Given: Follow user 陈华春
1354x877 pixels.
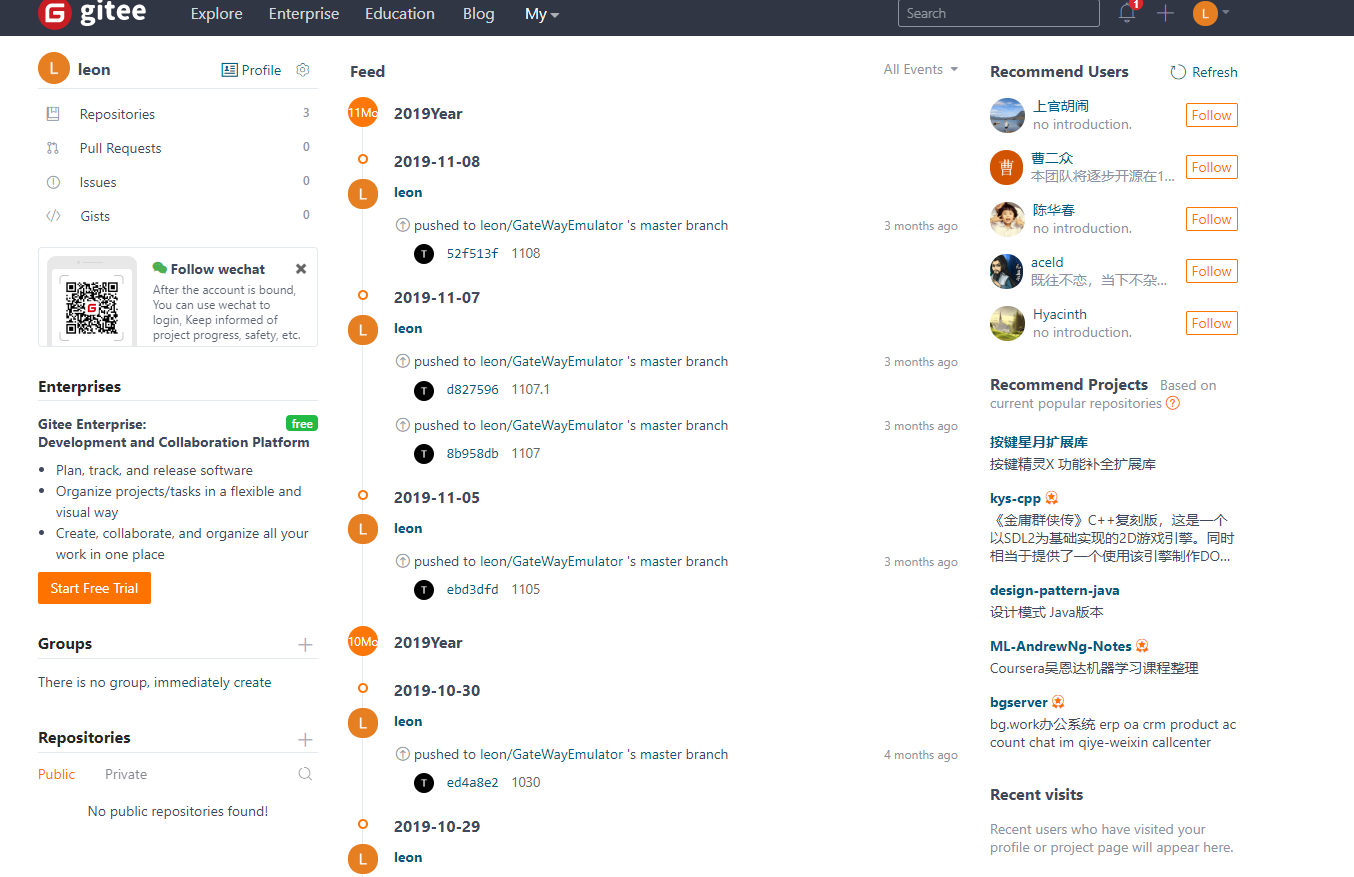Looking at the screenshot, I should pyautogui.click(x=1211, y=219).
